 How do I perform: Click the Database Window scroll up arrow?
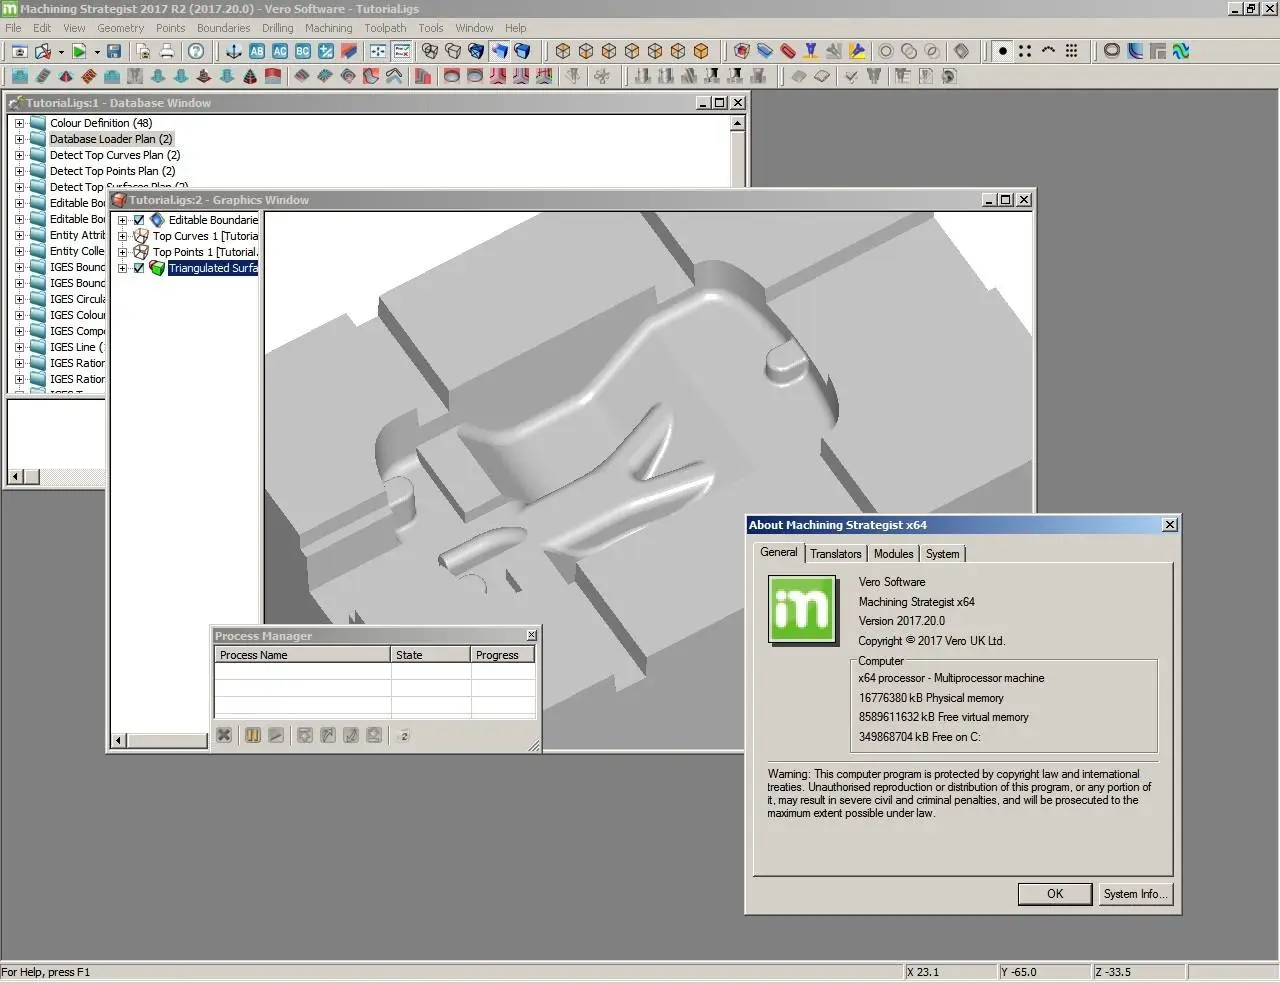coord(737,124)
